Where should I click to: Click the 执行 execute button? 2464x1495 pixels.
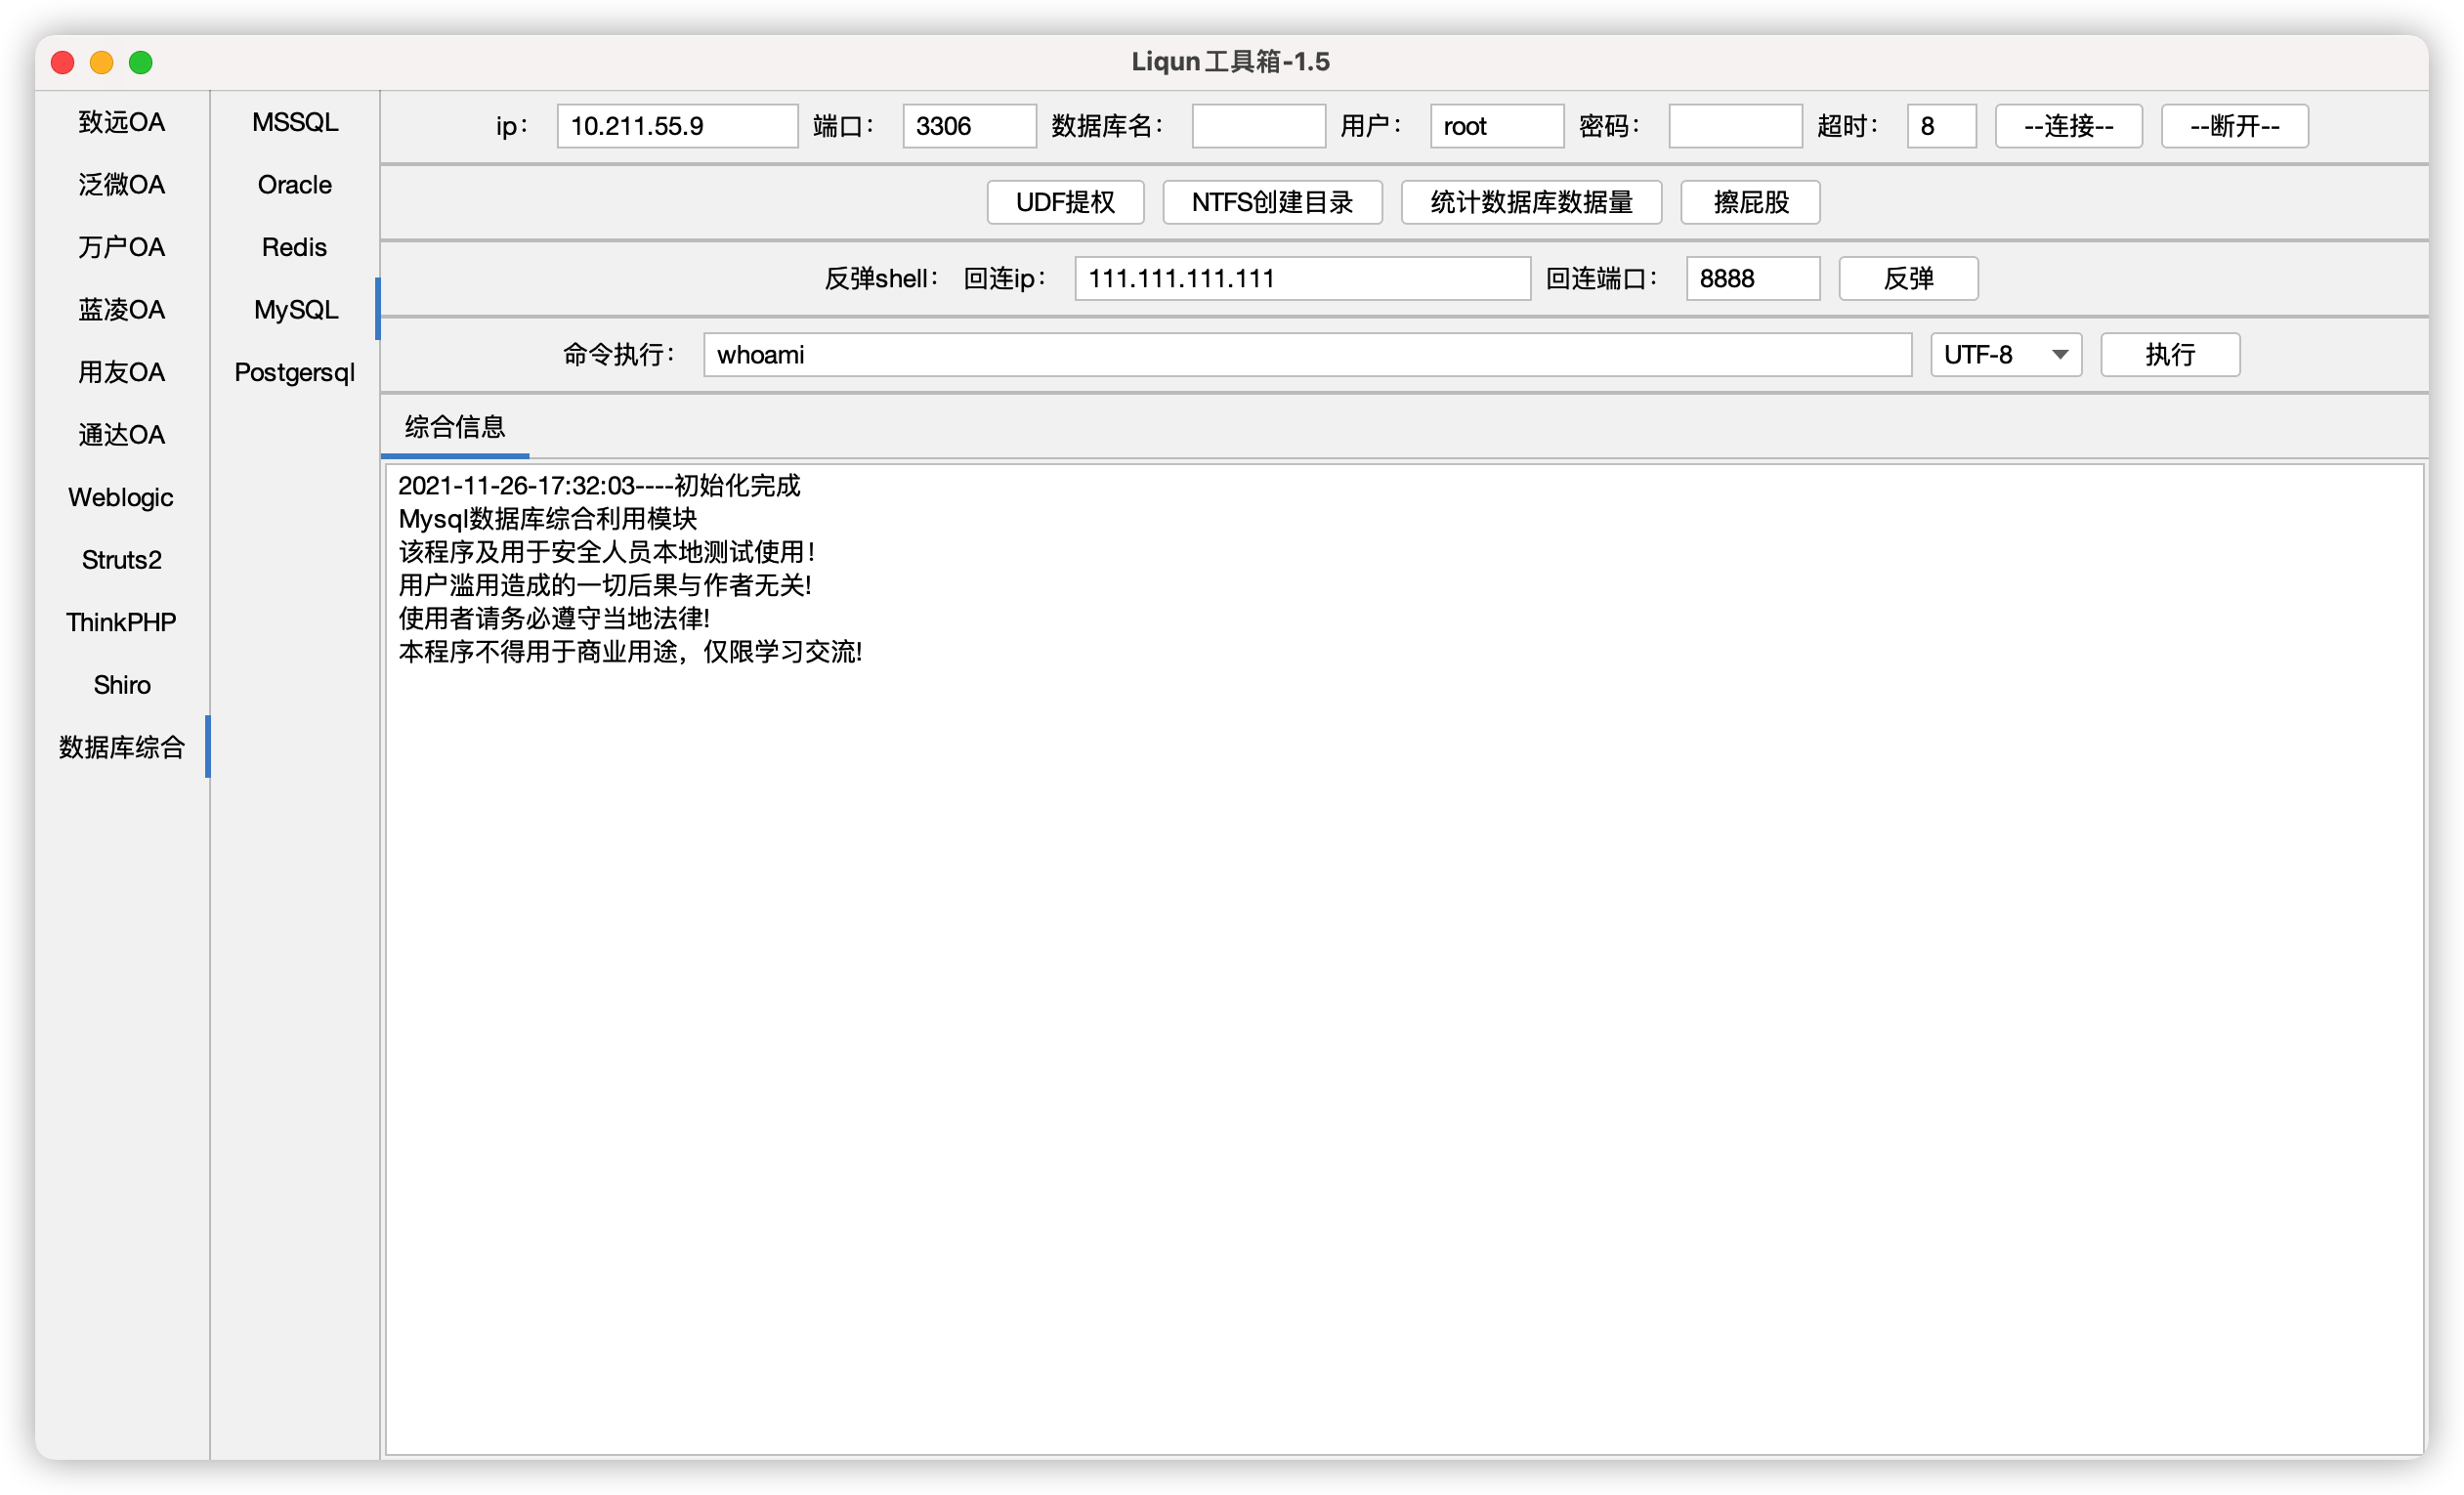pyautogui.click(x=2169, y=355)
